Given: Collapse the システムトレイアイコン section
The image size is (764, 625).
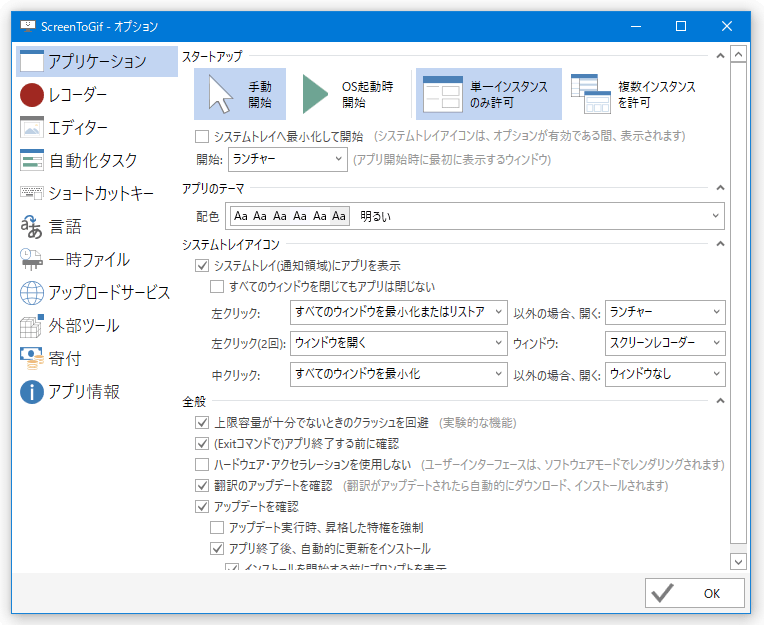Looking at the screenshot, I should [x=720, y=244].
